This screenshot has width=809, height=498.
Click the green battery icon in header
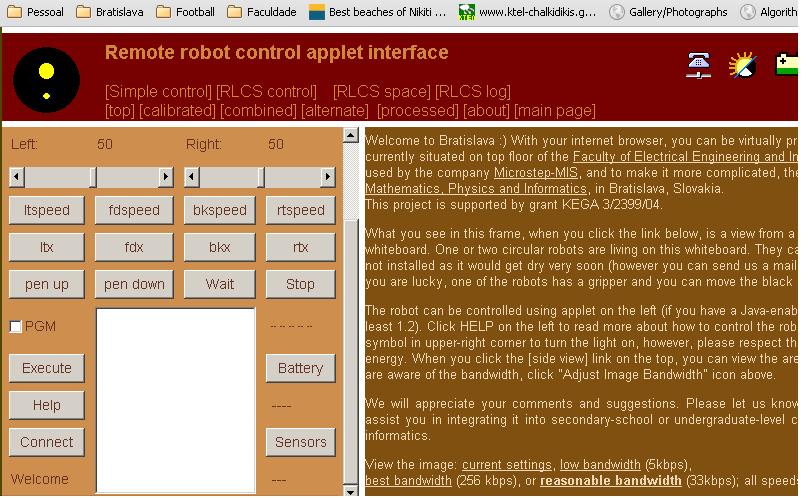point(787,65)
